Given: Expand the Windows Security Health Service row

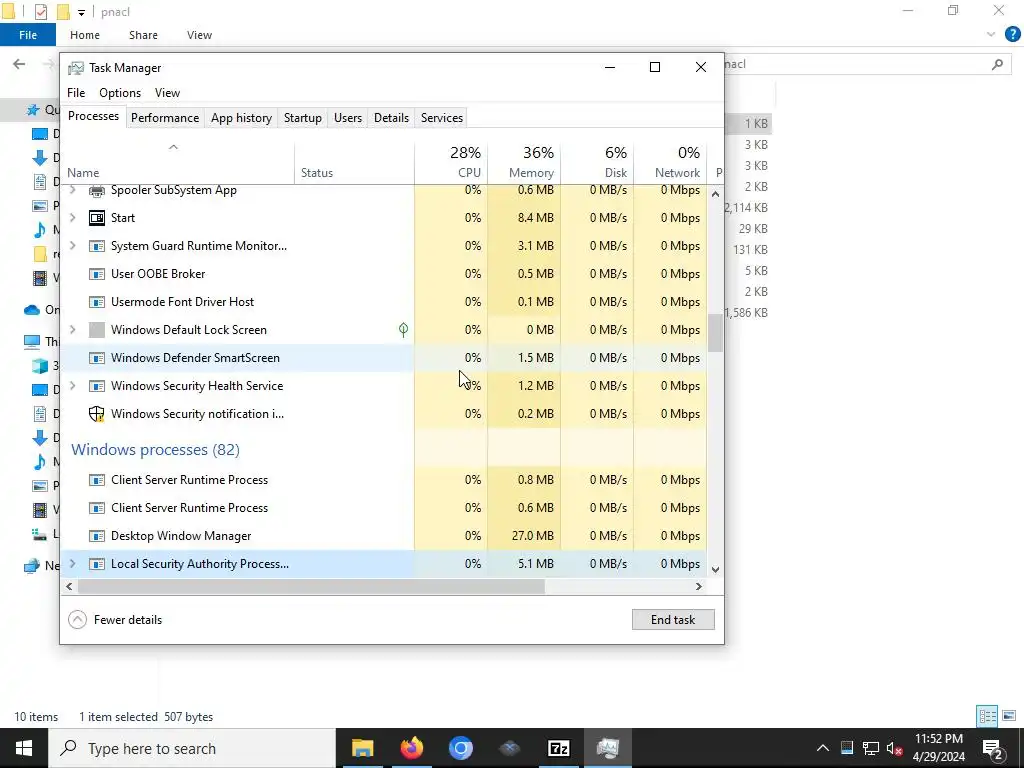Looking at the screenshot, I should (72, 386).
